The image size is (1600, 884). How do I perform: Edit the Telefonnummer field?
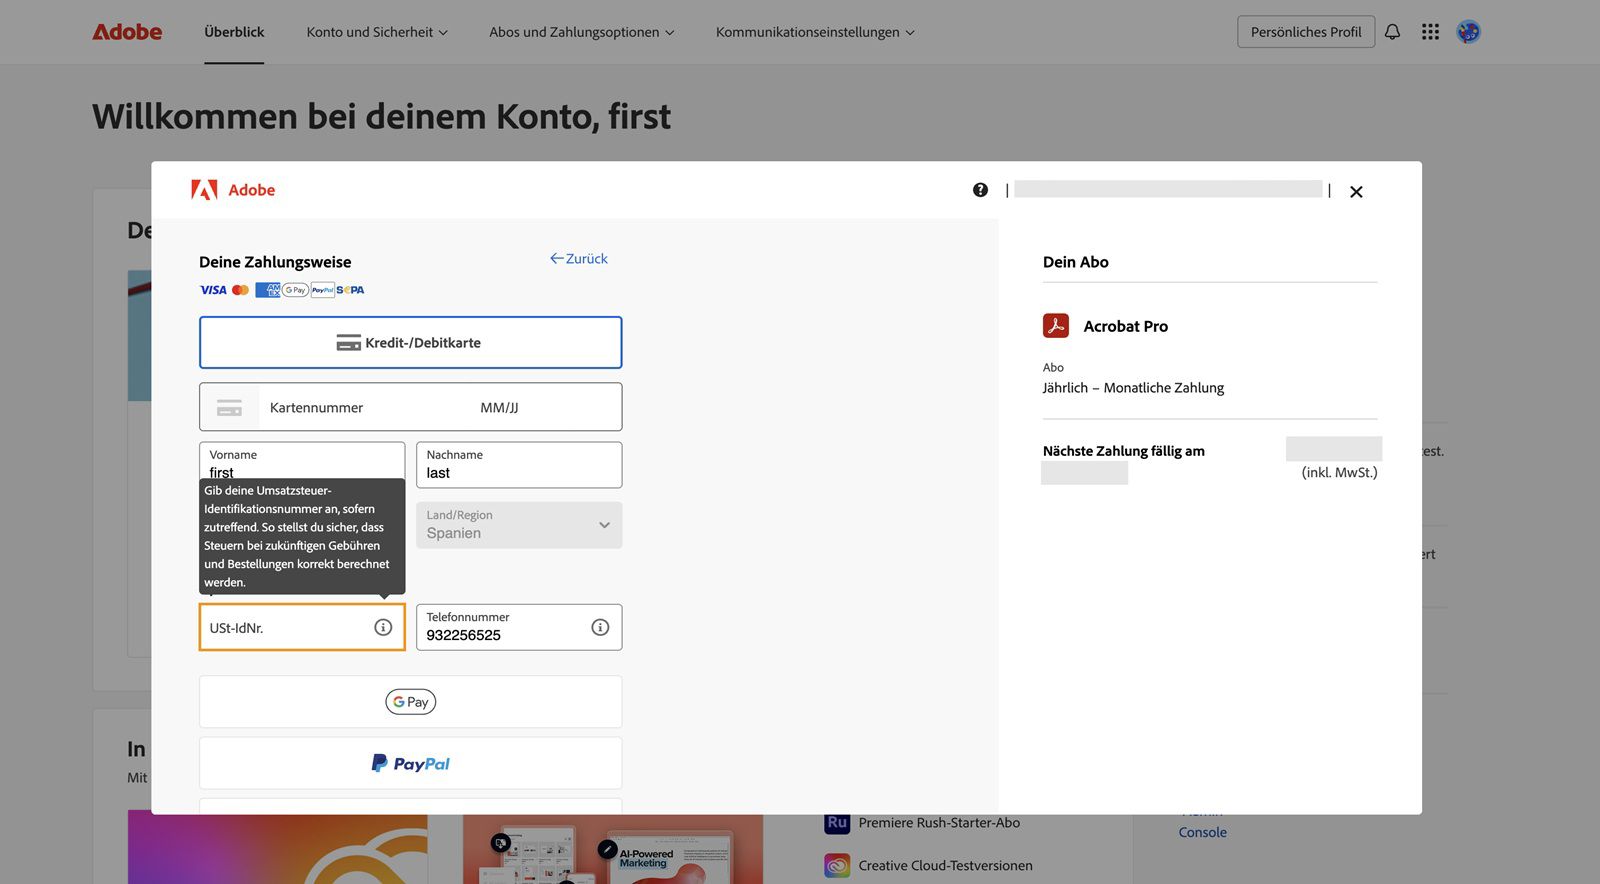click(x=519, y=627)
